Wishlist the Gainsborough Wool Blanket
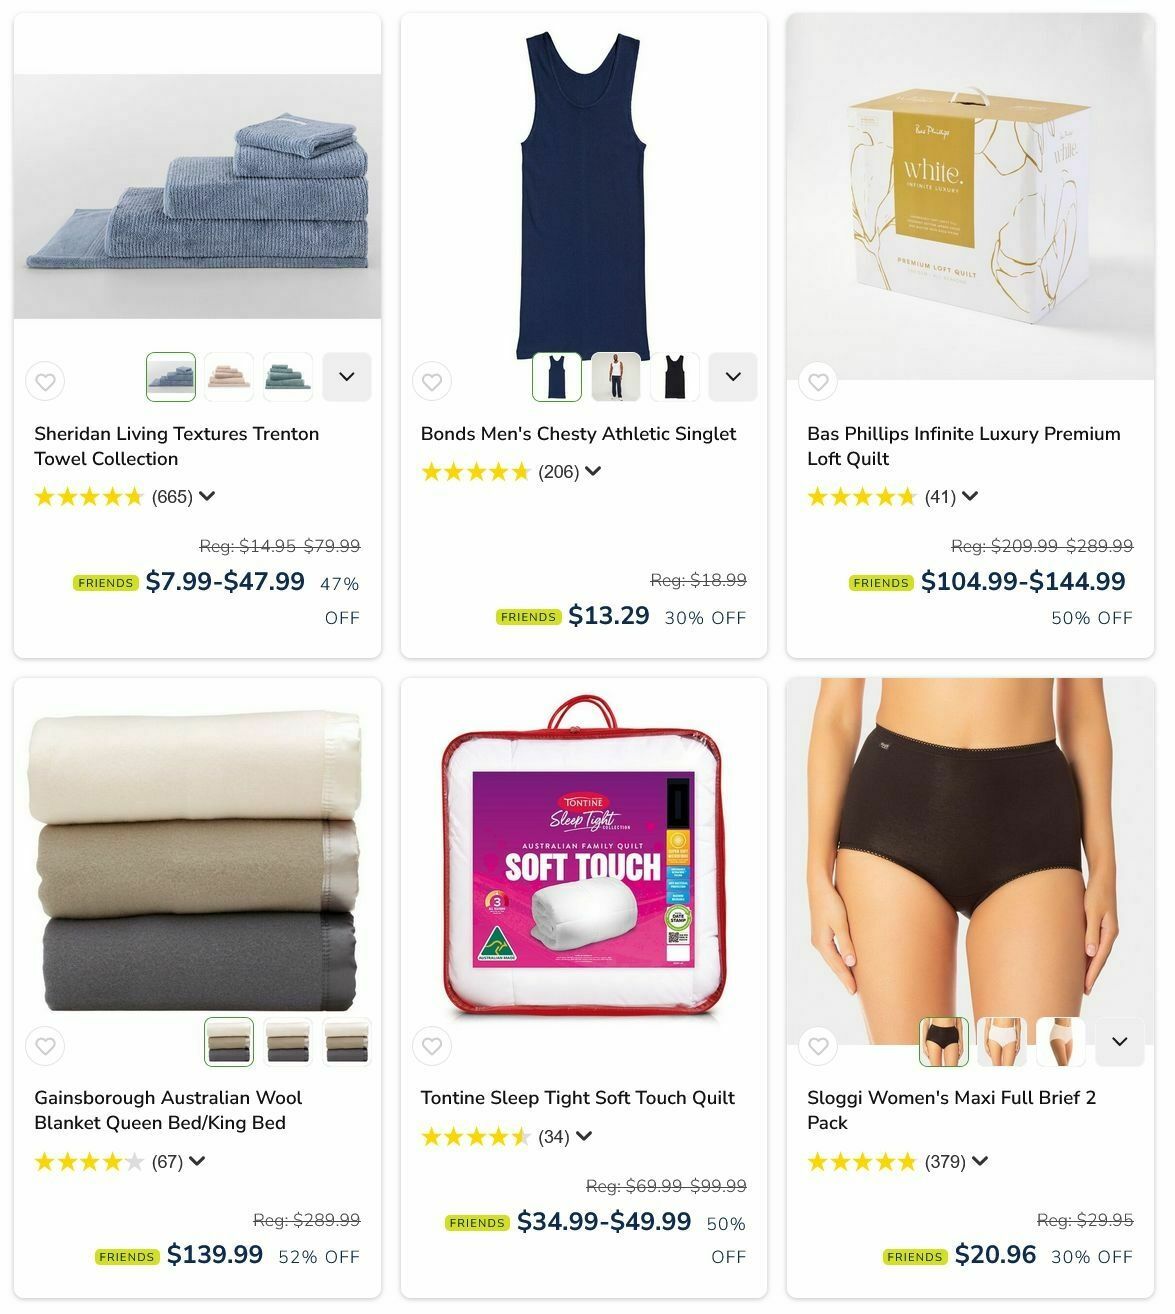 tap(45, 1046)
